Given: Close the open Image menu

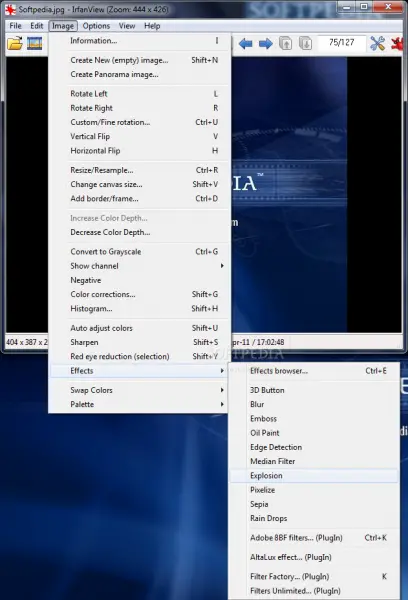Looking at the screenshot, I should [63, 26].
